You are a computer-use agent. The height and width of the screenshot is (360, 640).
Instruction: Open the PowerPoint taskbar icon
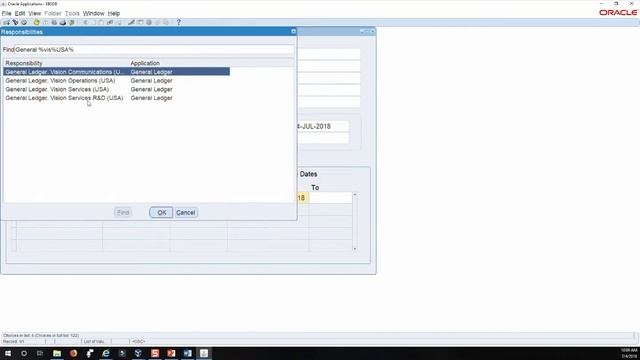click(171, 353)
